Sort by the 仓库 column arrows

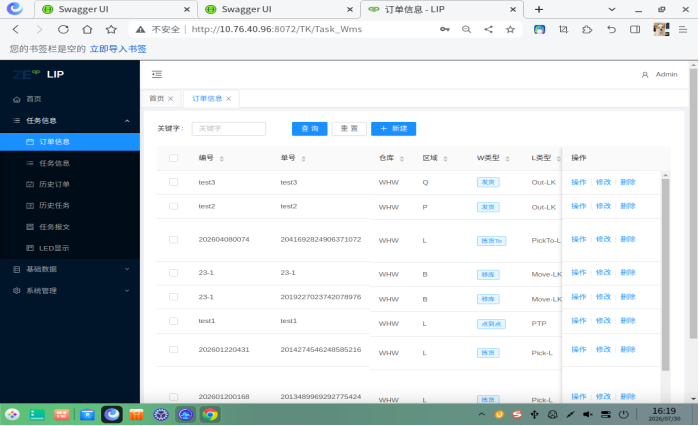pyautogui.click(x=401, y=159)
